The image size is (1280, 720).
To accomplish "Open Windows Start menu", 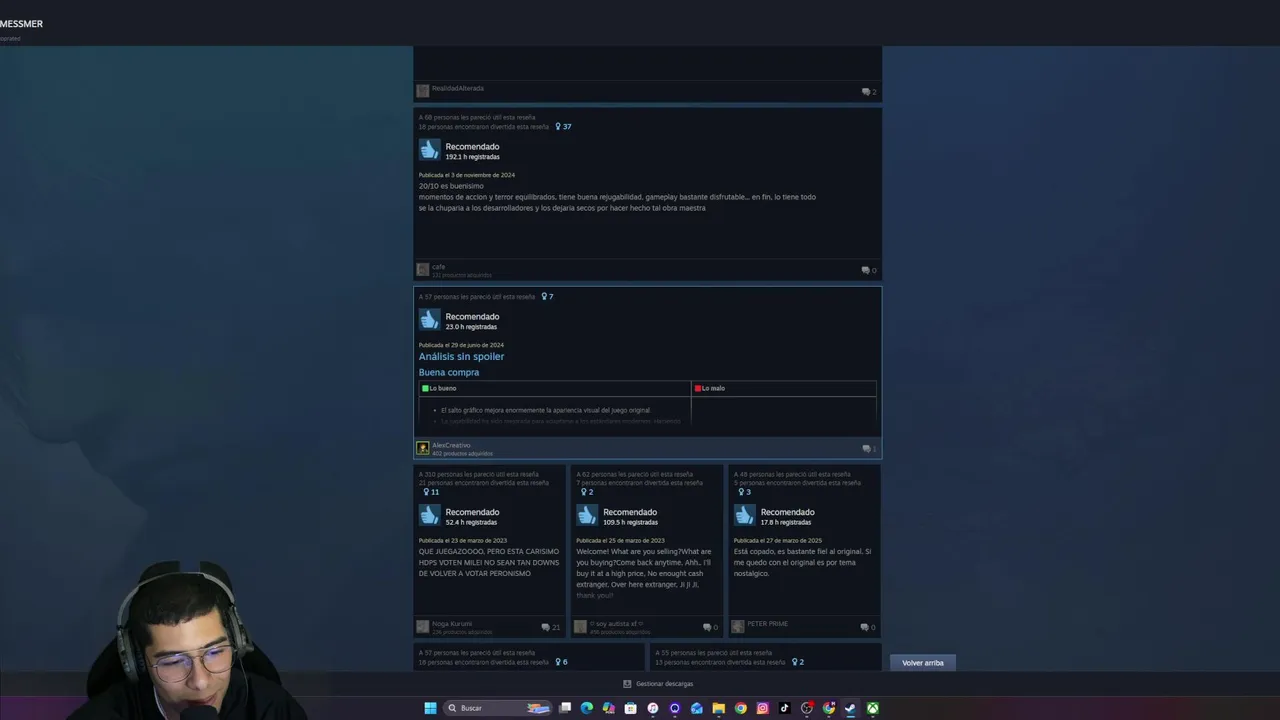I will point(430,708).
